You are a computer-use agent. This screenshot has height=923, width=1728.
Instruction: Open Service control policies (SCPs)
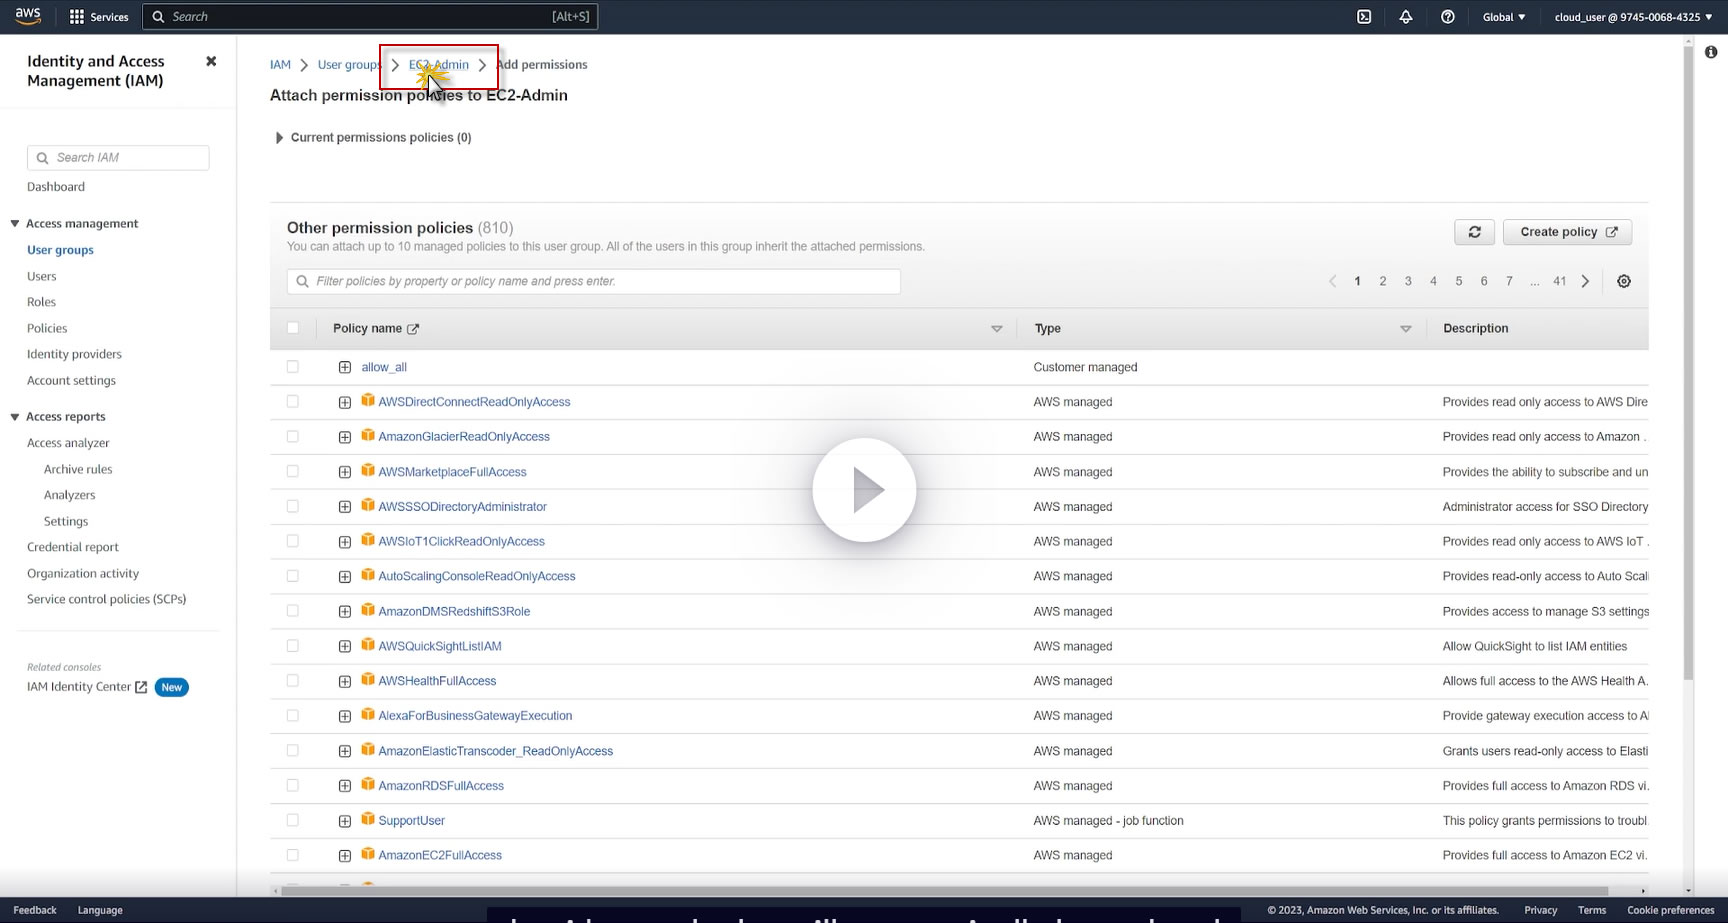click(x=106, y=599)
